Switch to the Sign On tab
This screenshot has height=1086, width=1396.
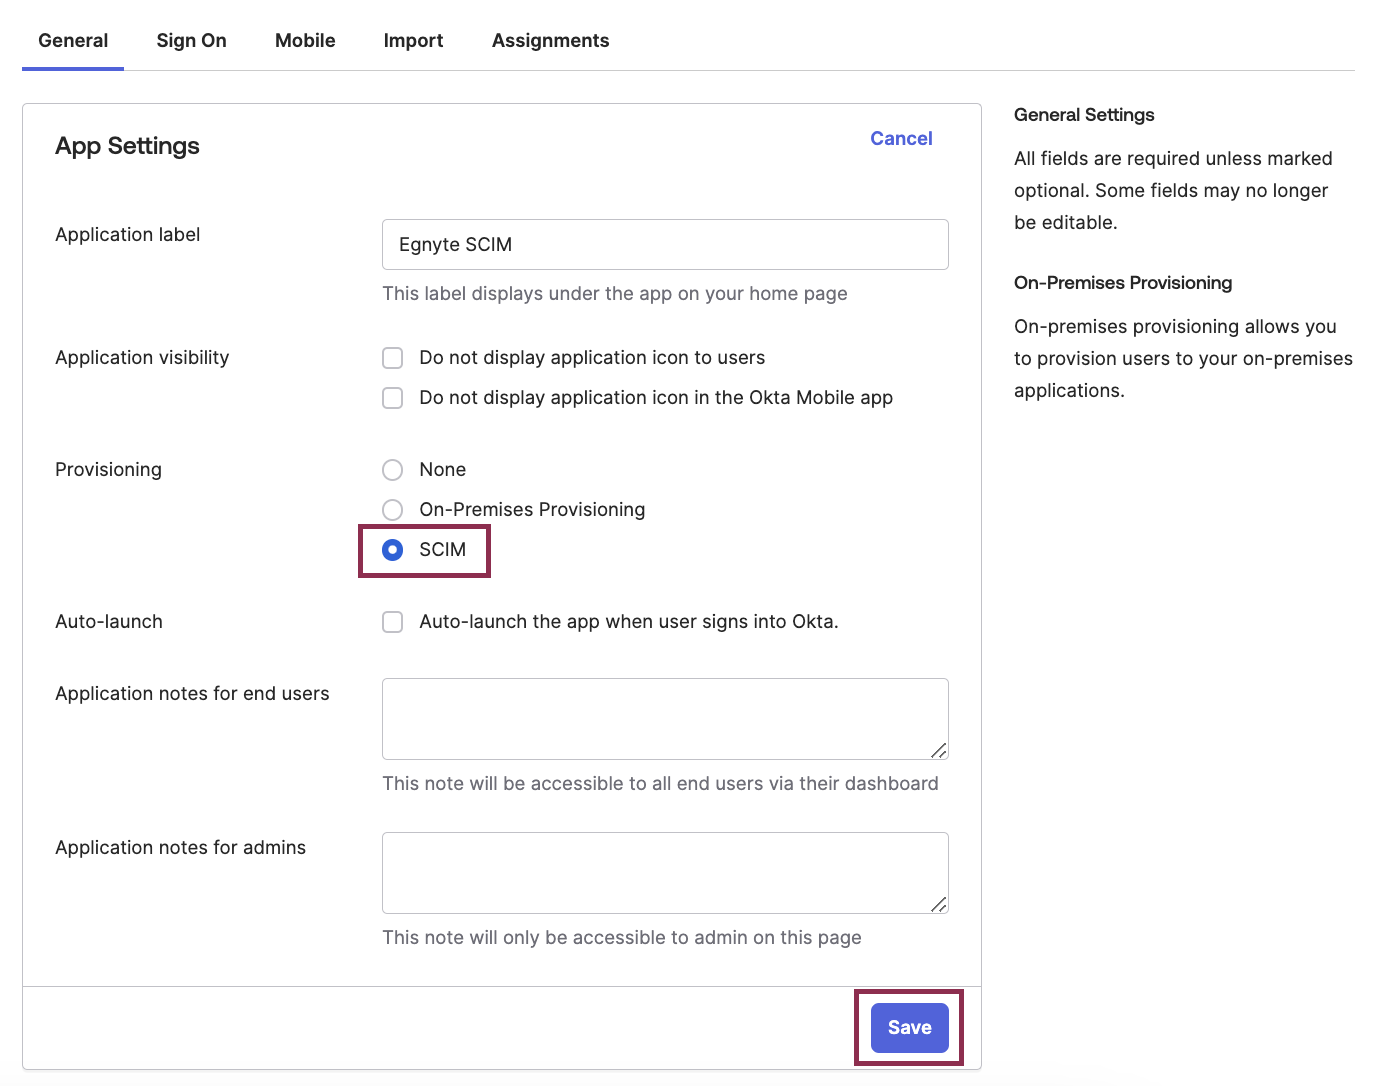[191, 40]
